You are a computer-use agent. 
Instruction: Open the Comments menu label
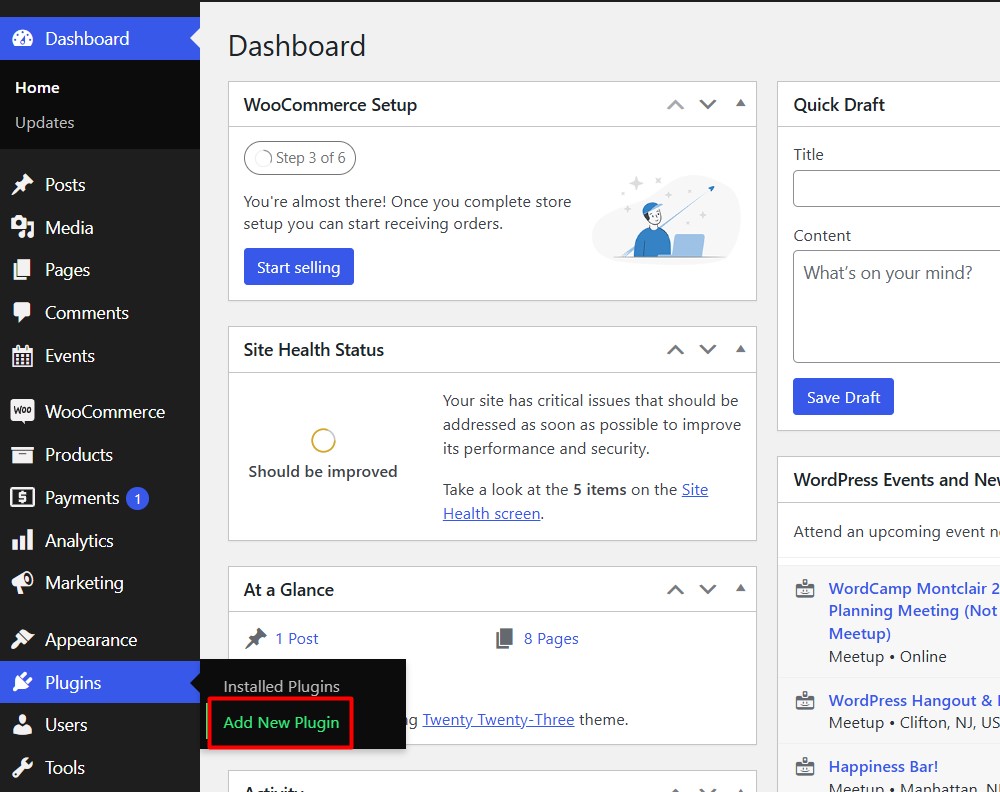87,313
